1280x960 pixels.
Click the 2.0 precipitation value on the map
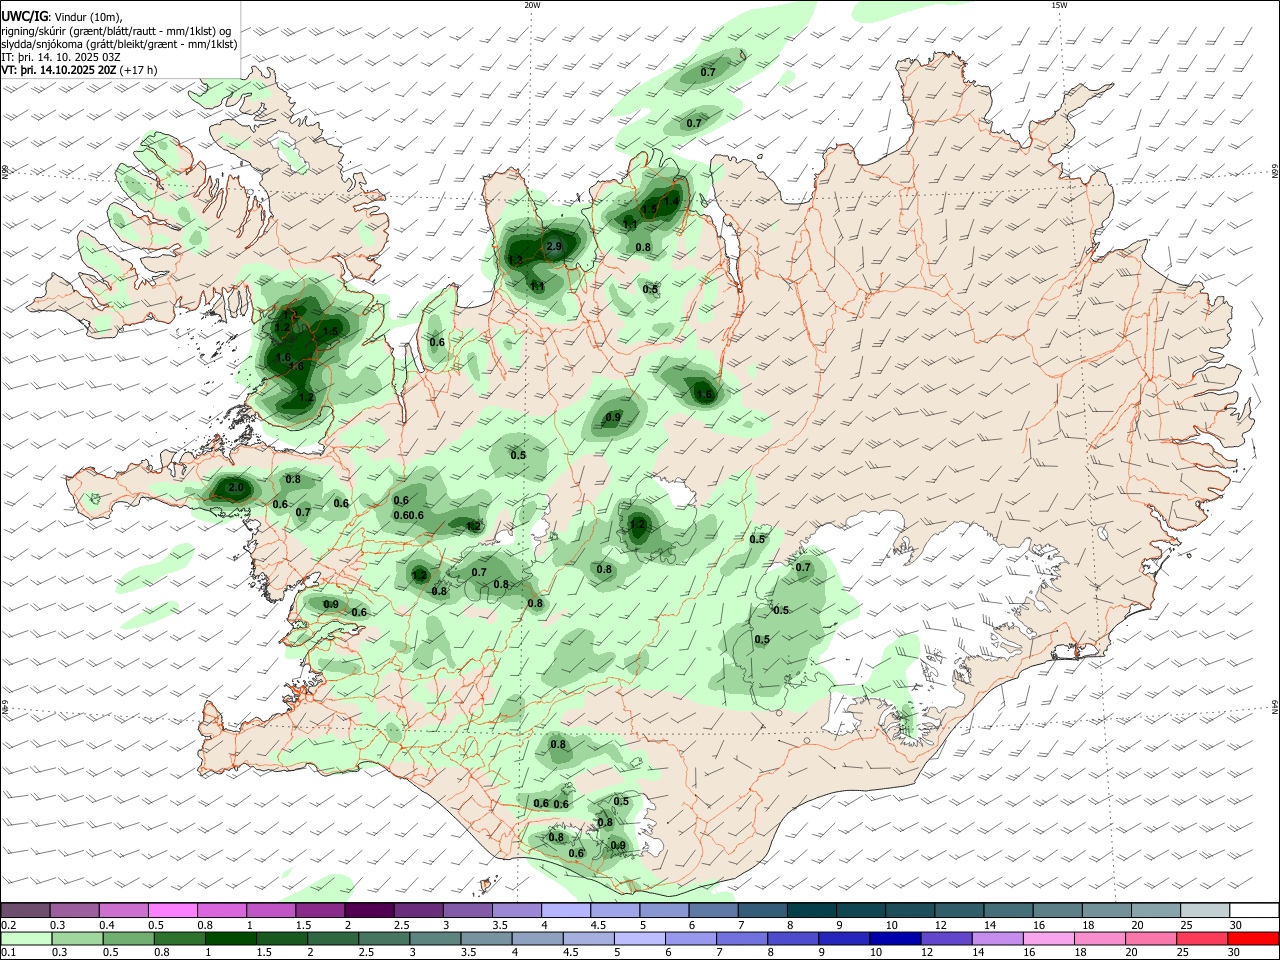236,488
